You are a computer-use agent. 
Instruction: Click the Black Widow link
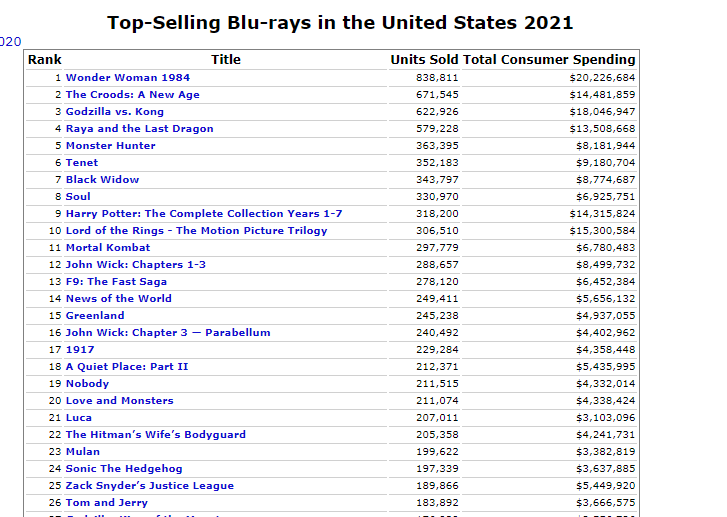tap(102, 179)
